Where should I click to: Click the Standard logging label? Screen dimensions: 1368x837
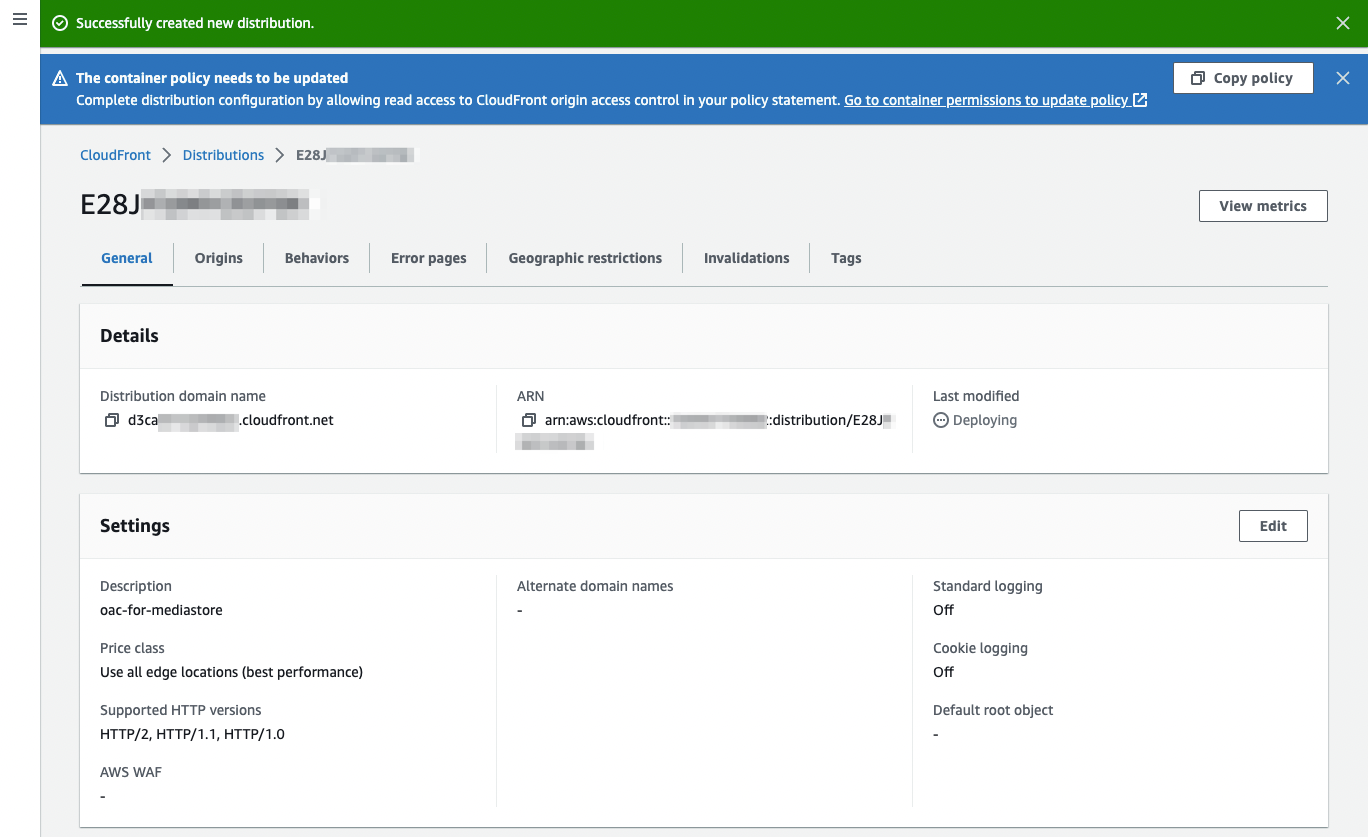[x=988, y=586]
